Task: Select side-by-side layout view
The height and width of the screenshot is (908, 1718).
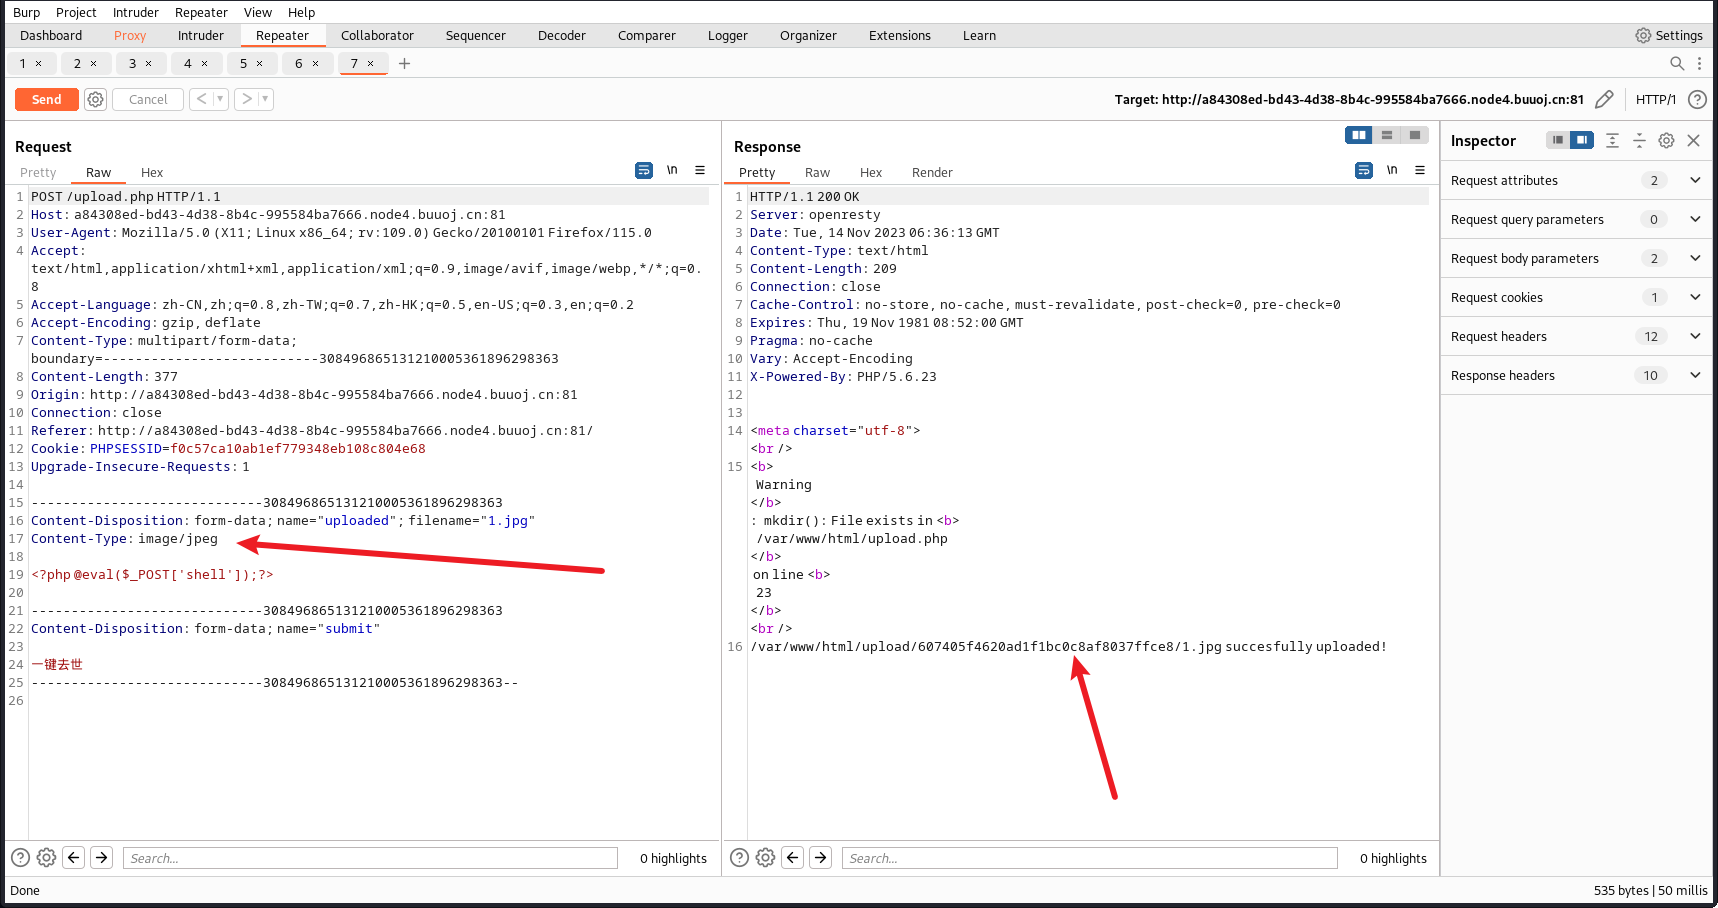Action: [x=1358, y=135]
